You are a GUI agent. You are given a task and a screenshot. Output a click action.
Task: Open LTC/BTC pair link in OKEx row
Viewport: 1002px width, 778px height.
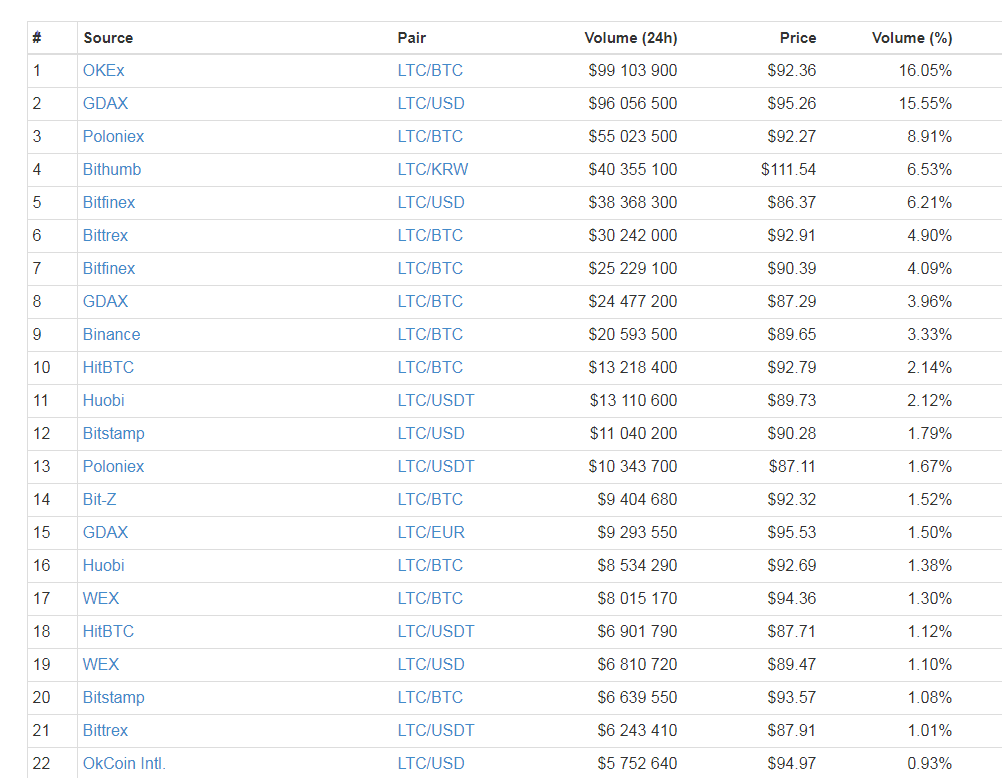pos(430,70)
